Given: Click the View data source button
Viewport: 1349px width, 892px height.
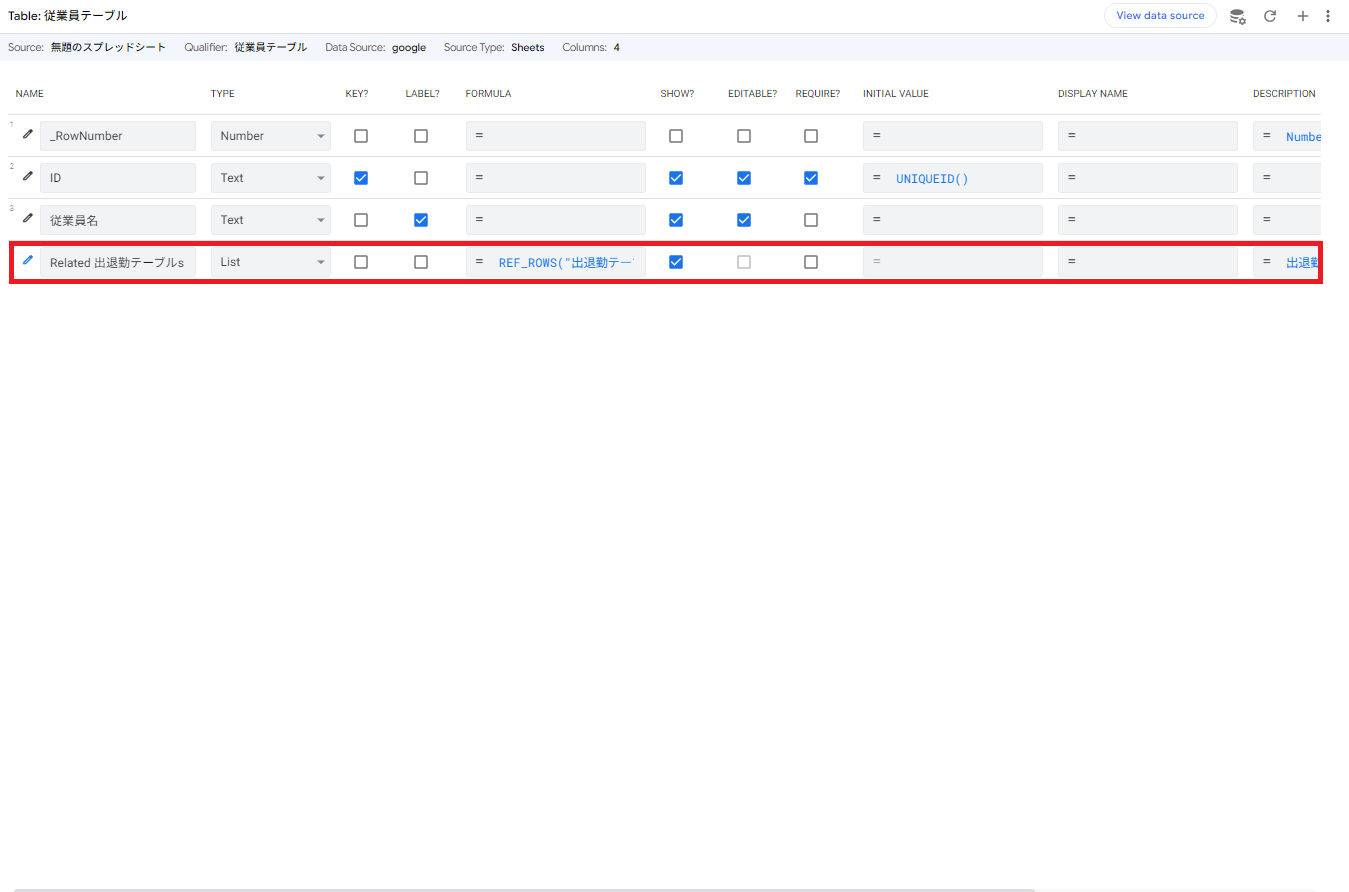Looking at the screenshot, I should pyautogui.click(x=1160, y=16).
